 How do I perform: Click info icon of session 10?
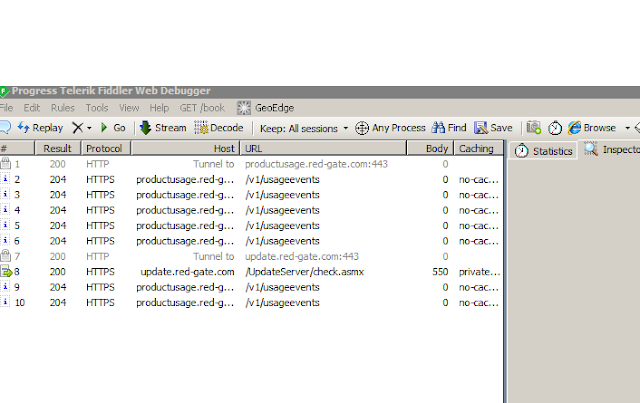tap(5, 302)
